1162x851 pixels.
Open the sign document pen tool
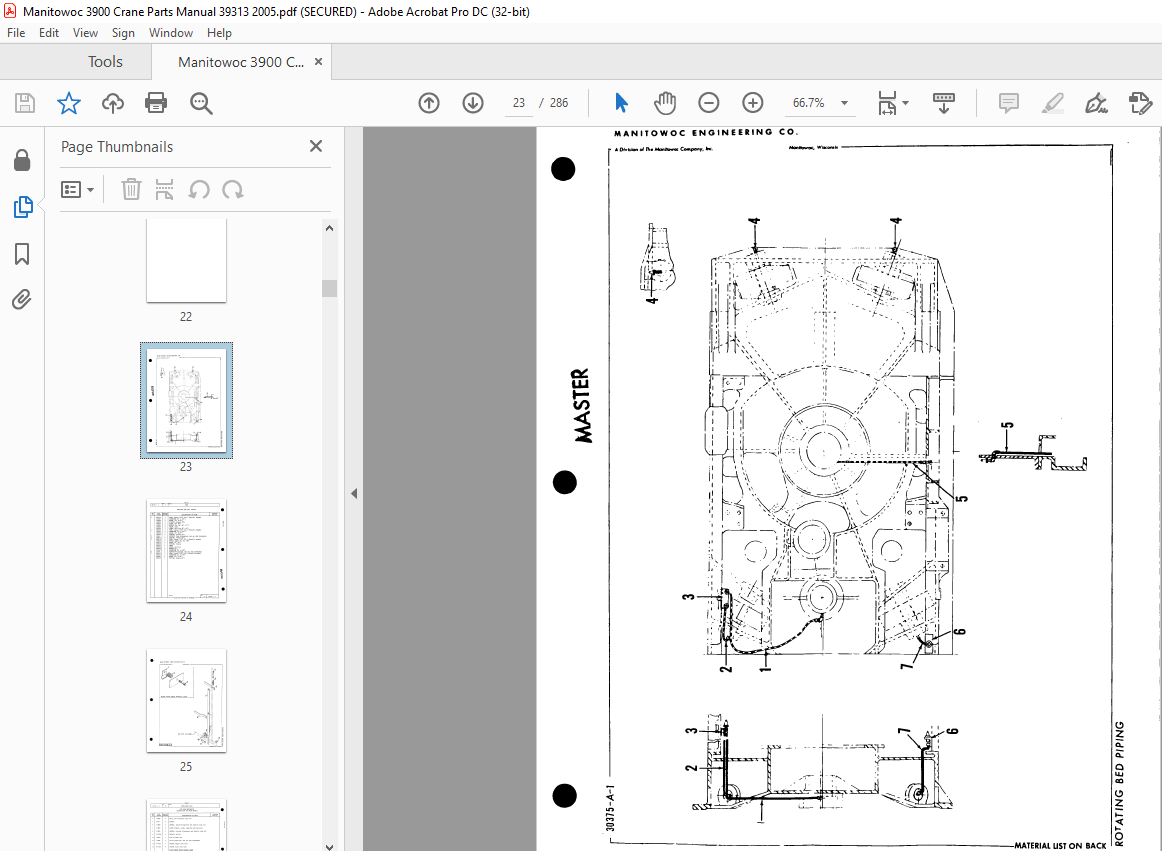(1096, 103)
